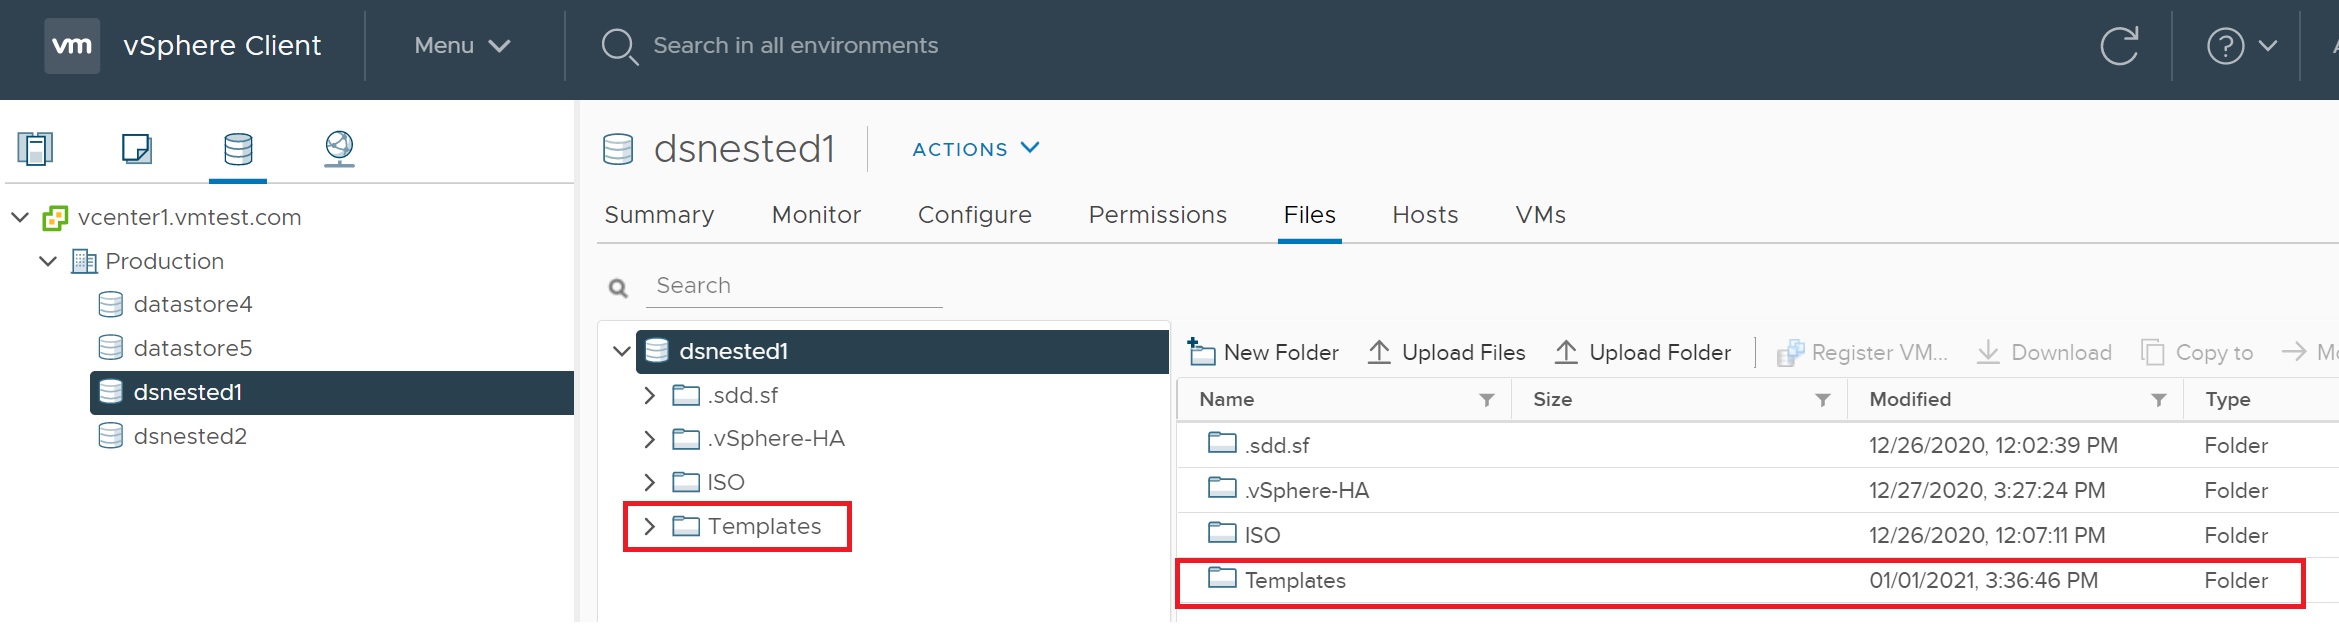The image size is (2339, 624).
Task: Filter the Modified column using funnel icon
Action: (x=2159, y=400)
